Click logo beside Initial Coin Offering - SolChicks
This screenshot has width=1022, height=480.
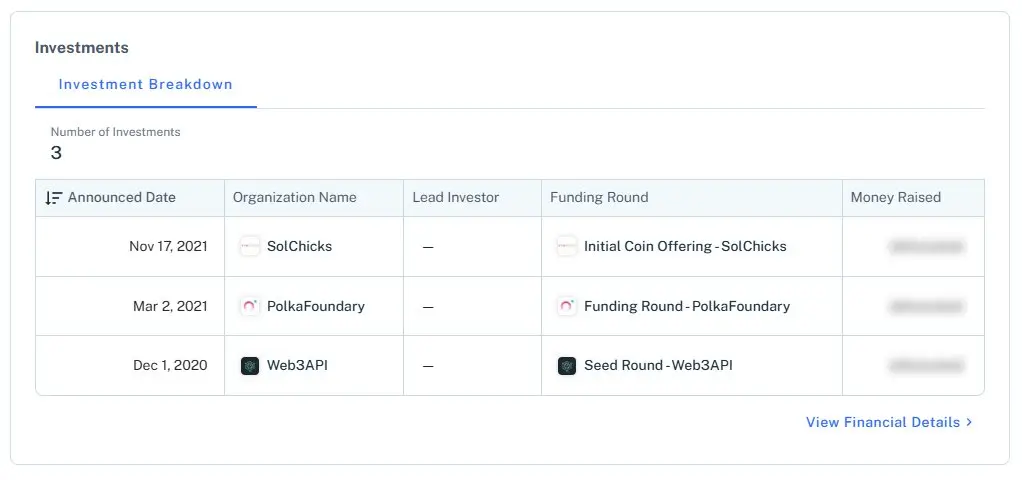pyautogui.click(x=566, y=247)
